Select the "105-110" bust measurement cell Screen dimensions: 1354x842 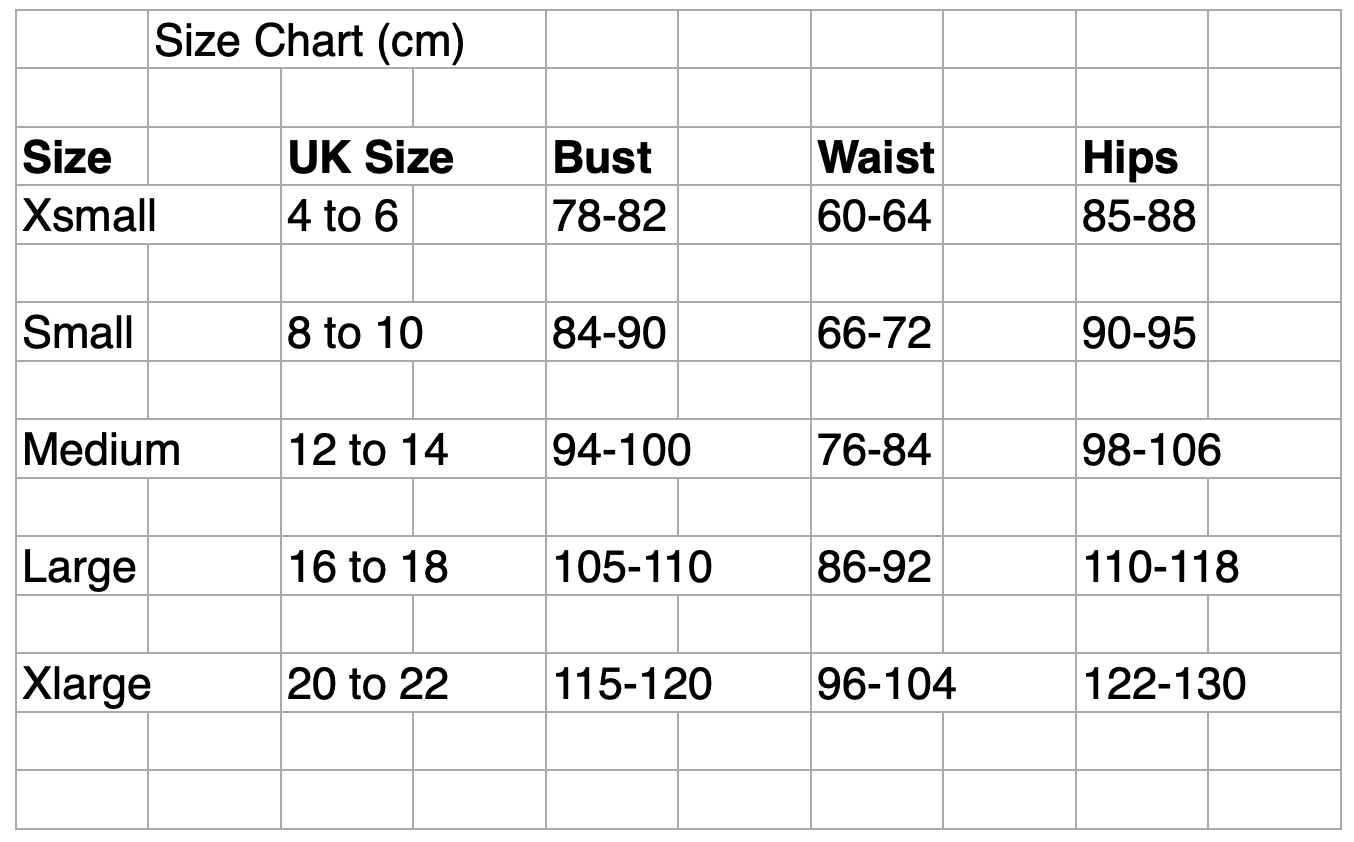click(x=632, y=567)
